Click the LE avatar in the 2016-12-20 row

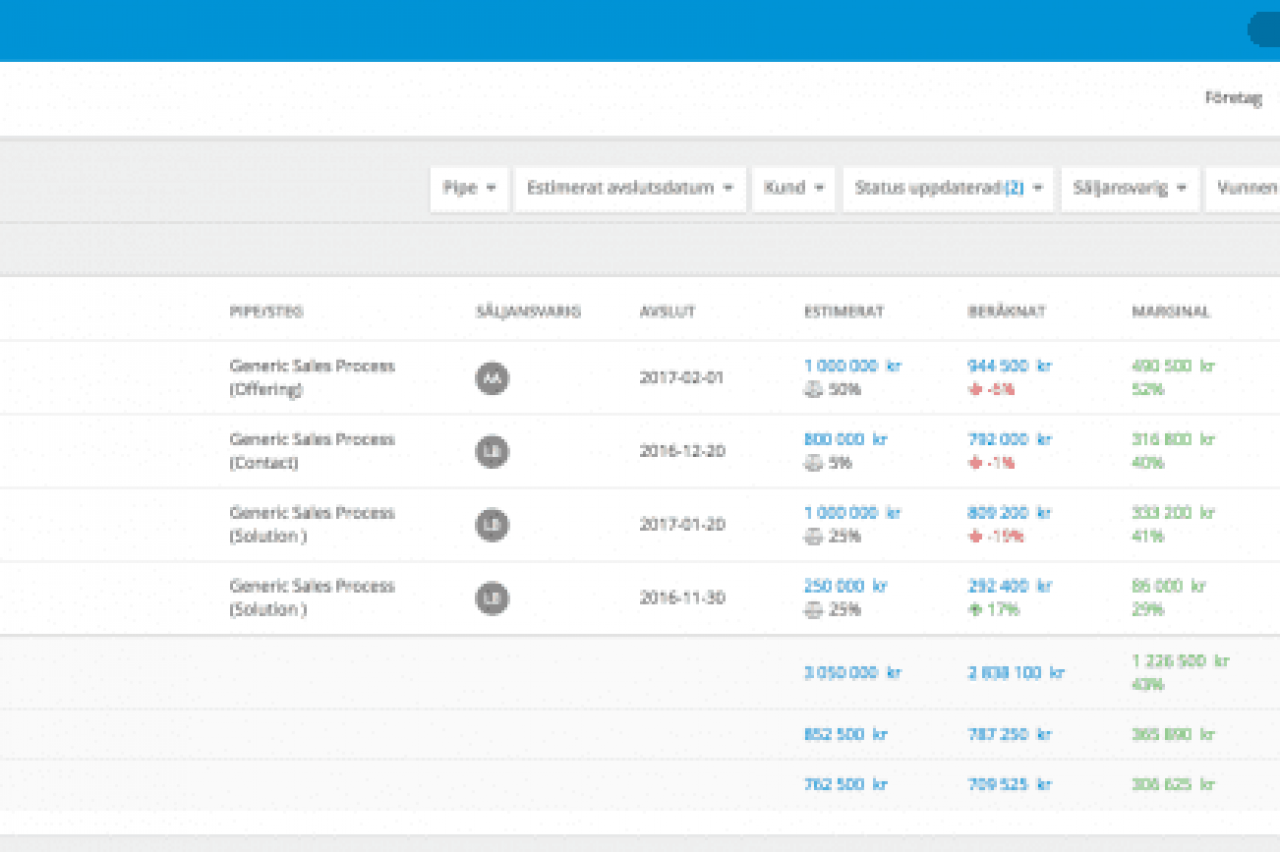pos(492,451)
